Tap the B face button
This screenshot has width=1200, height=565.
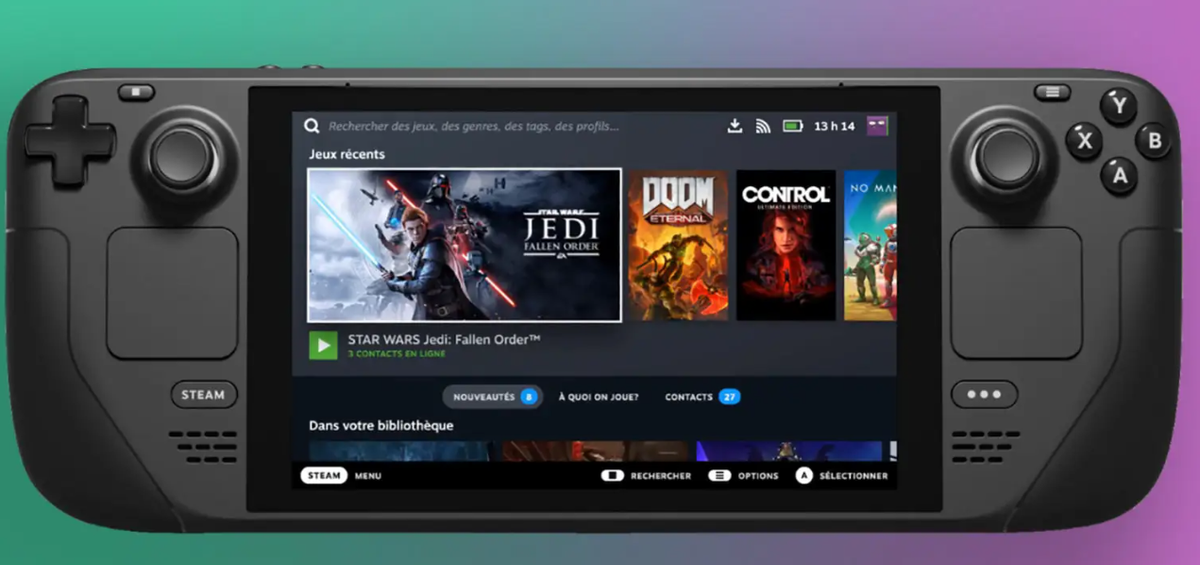[1154, 141]
